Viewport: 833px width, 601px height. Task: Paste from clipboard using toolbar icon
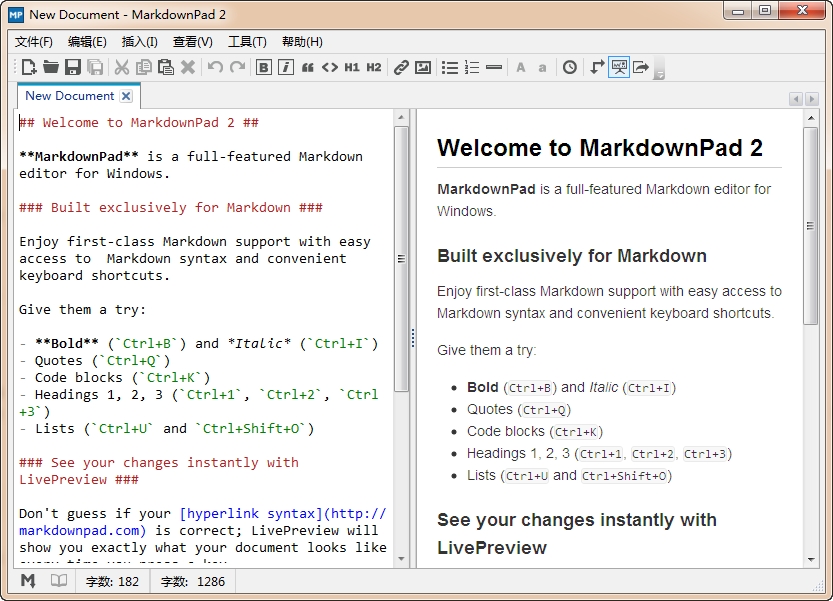coord(166,67)
